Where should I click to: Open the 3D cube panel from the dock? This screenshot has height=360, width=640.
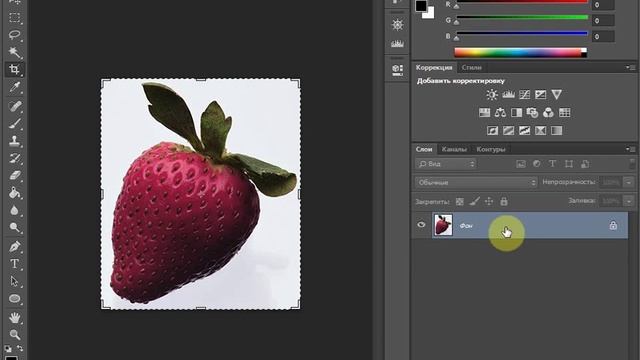(398, 70)
